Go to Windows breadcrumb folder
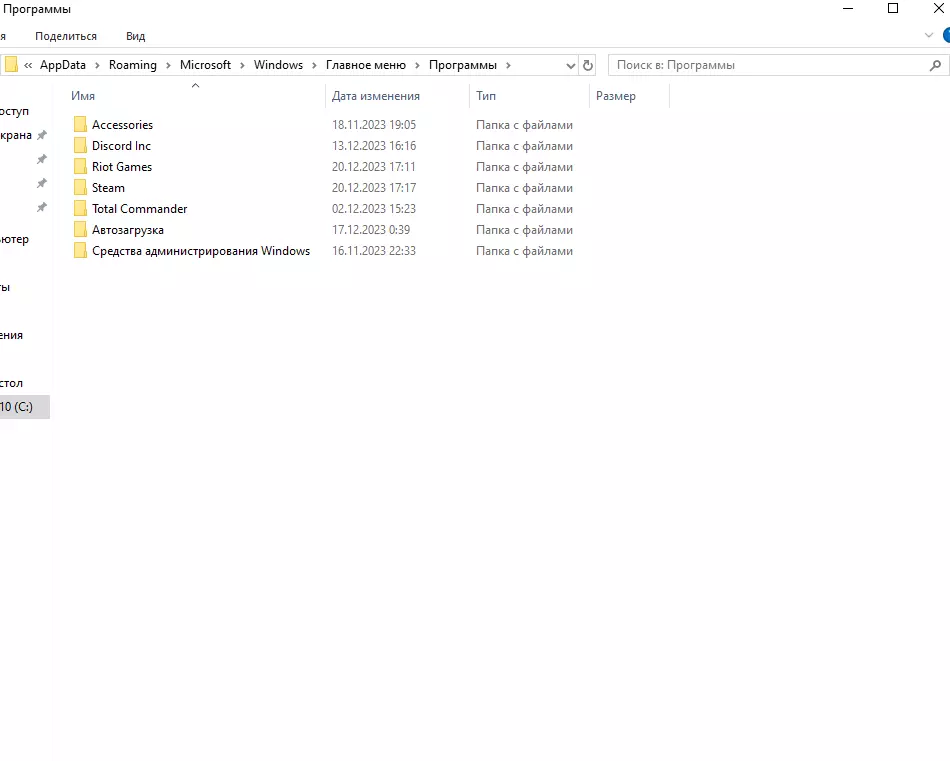Viewport: 950px width, 761px height. (278, 65)
